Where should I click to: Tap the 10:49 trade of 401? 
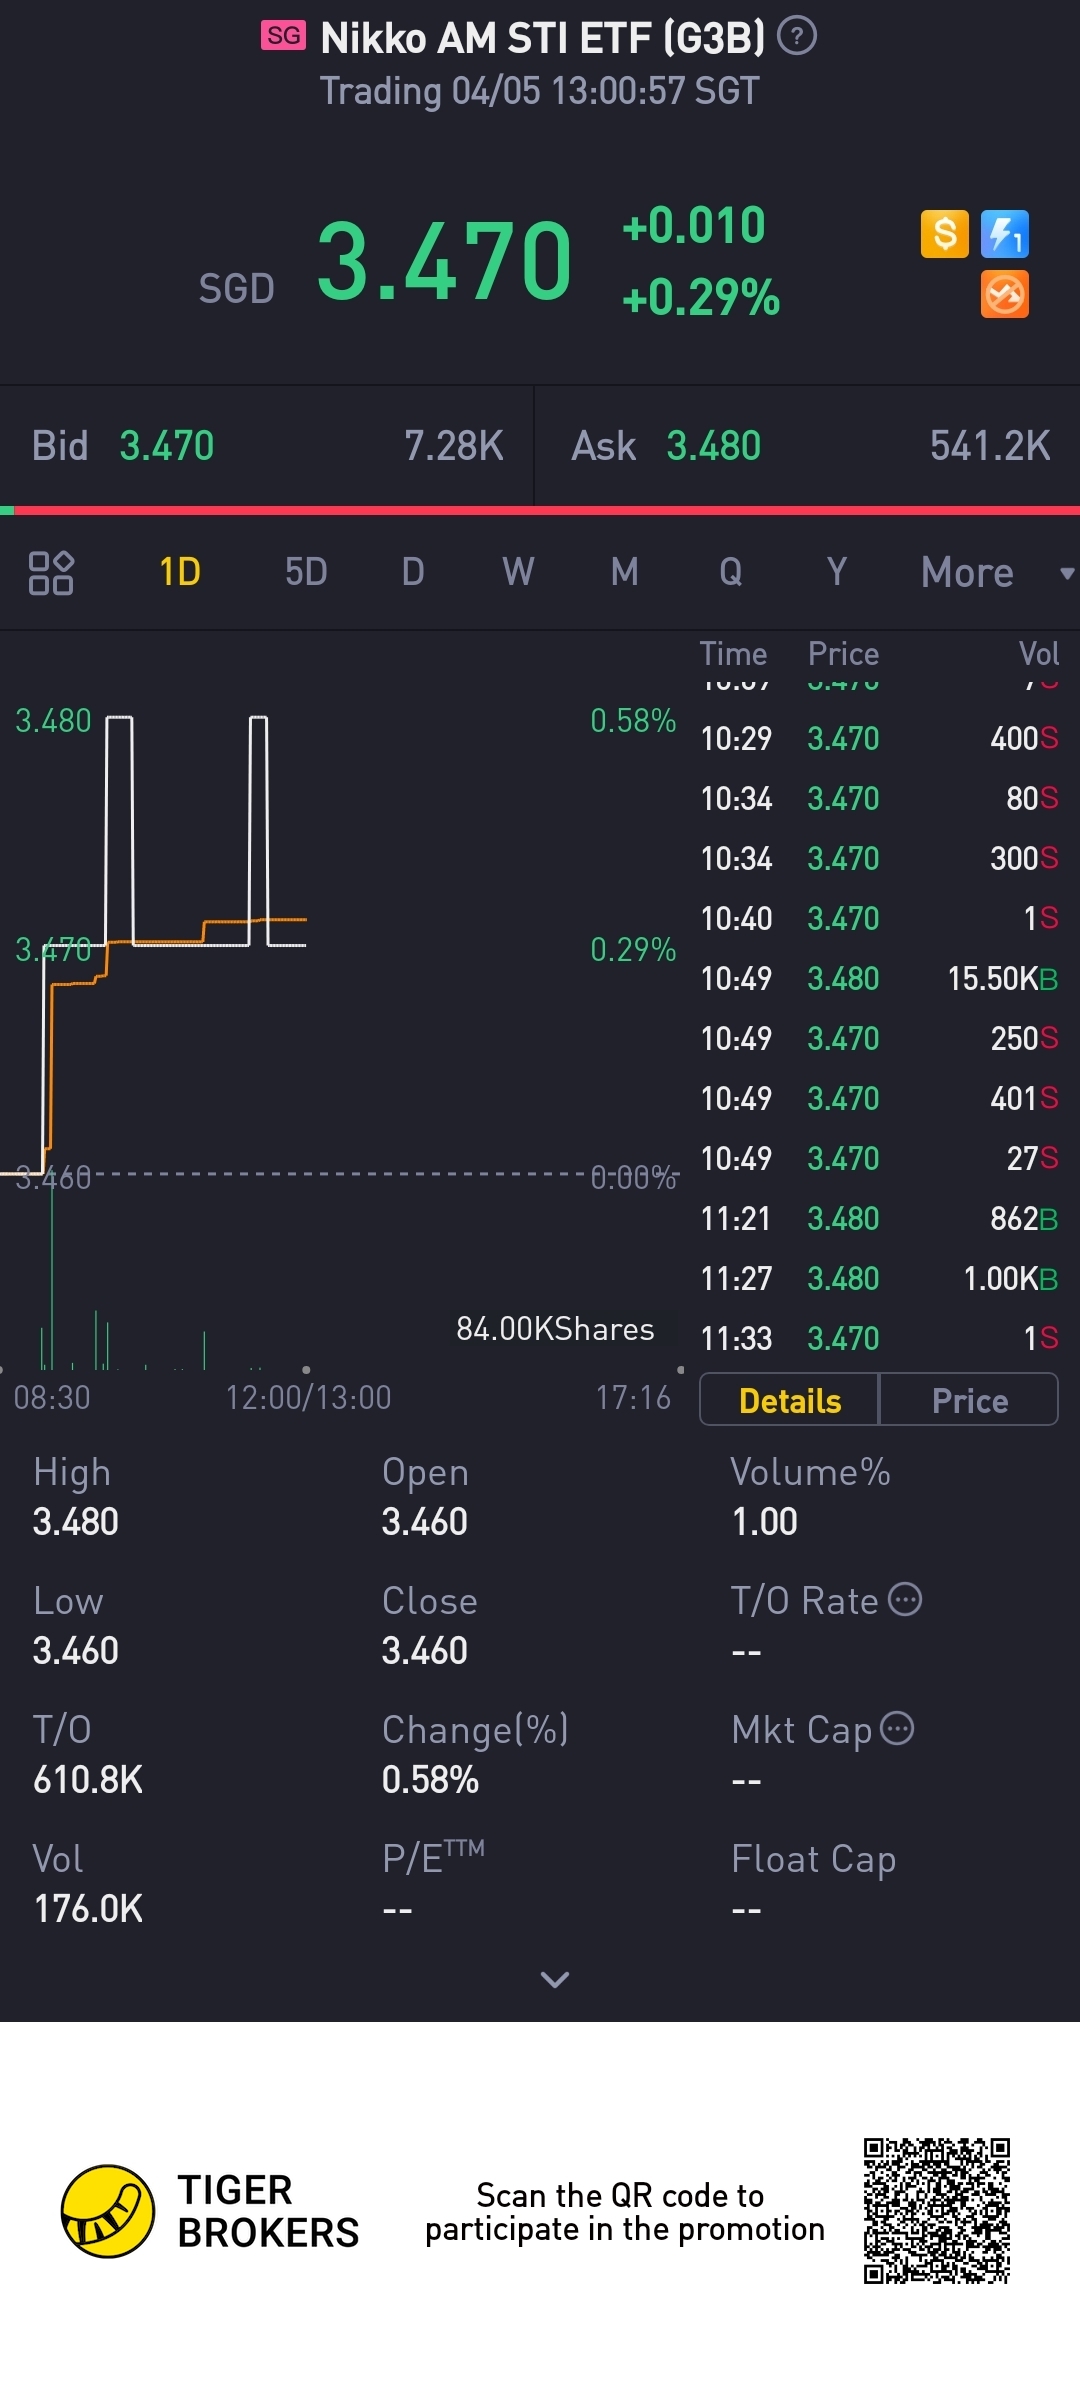[879, 1098]
